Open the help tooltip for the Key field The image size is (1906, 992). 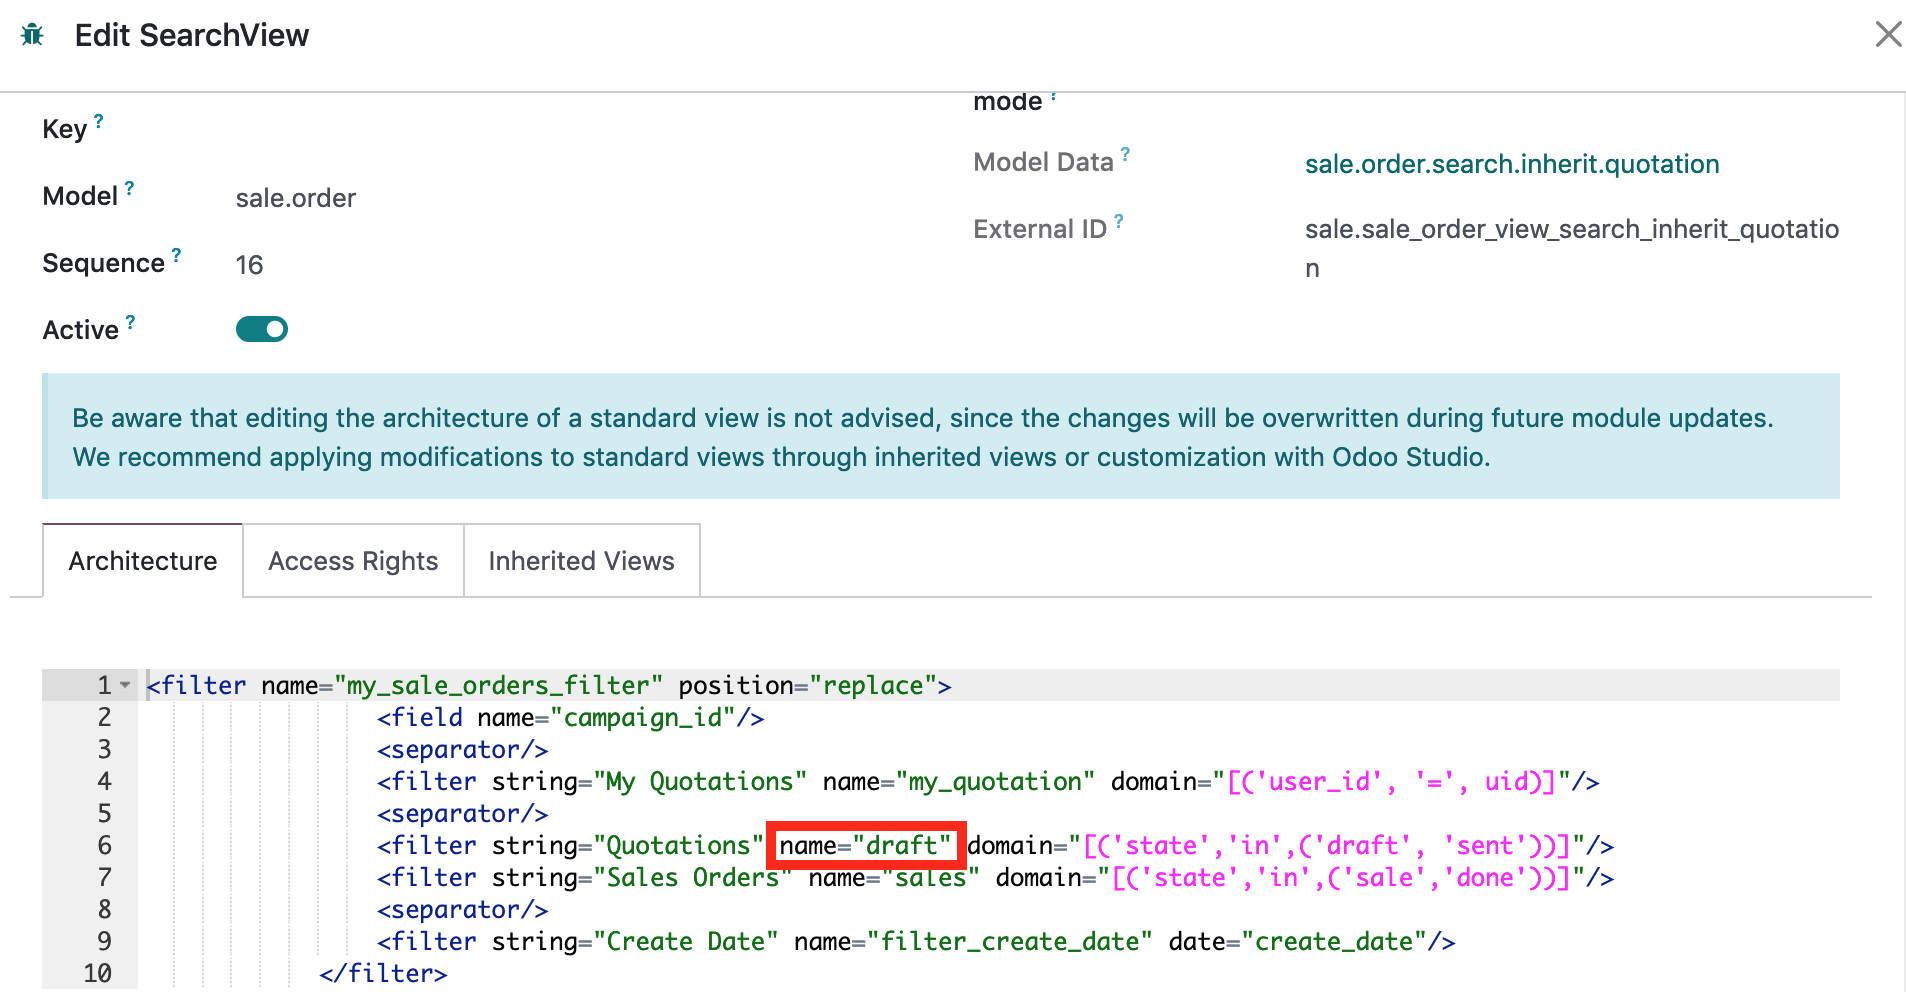coord(99,119)
